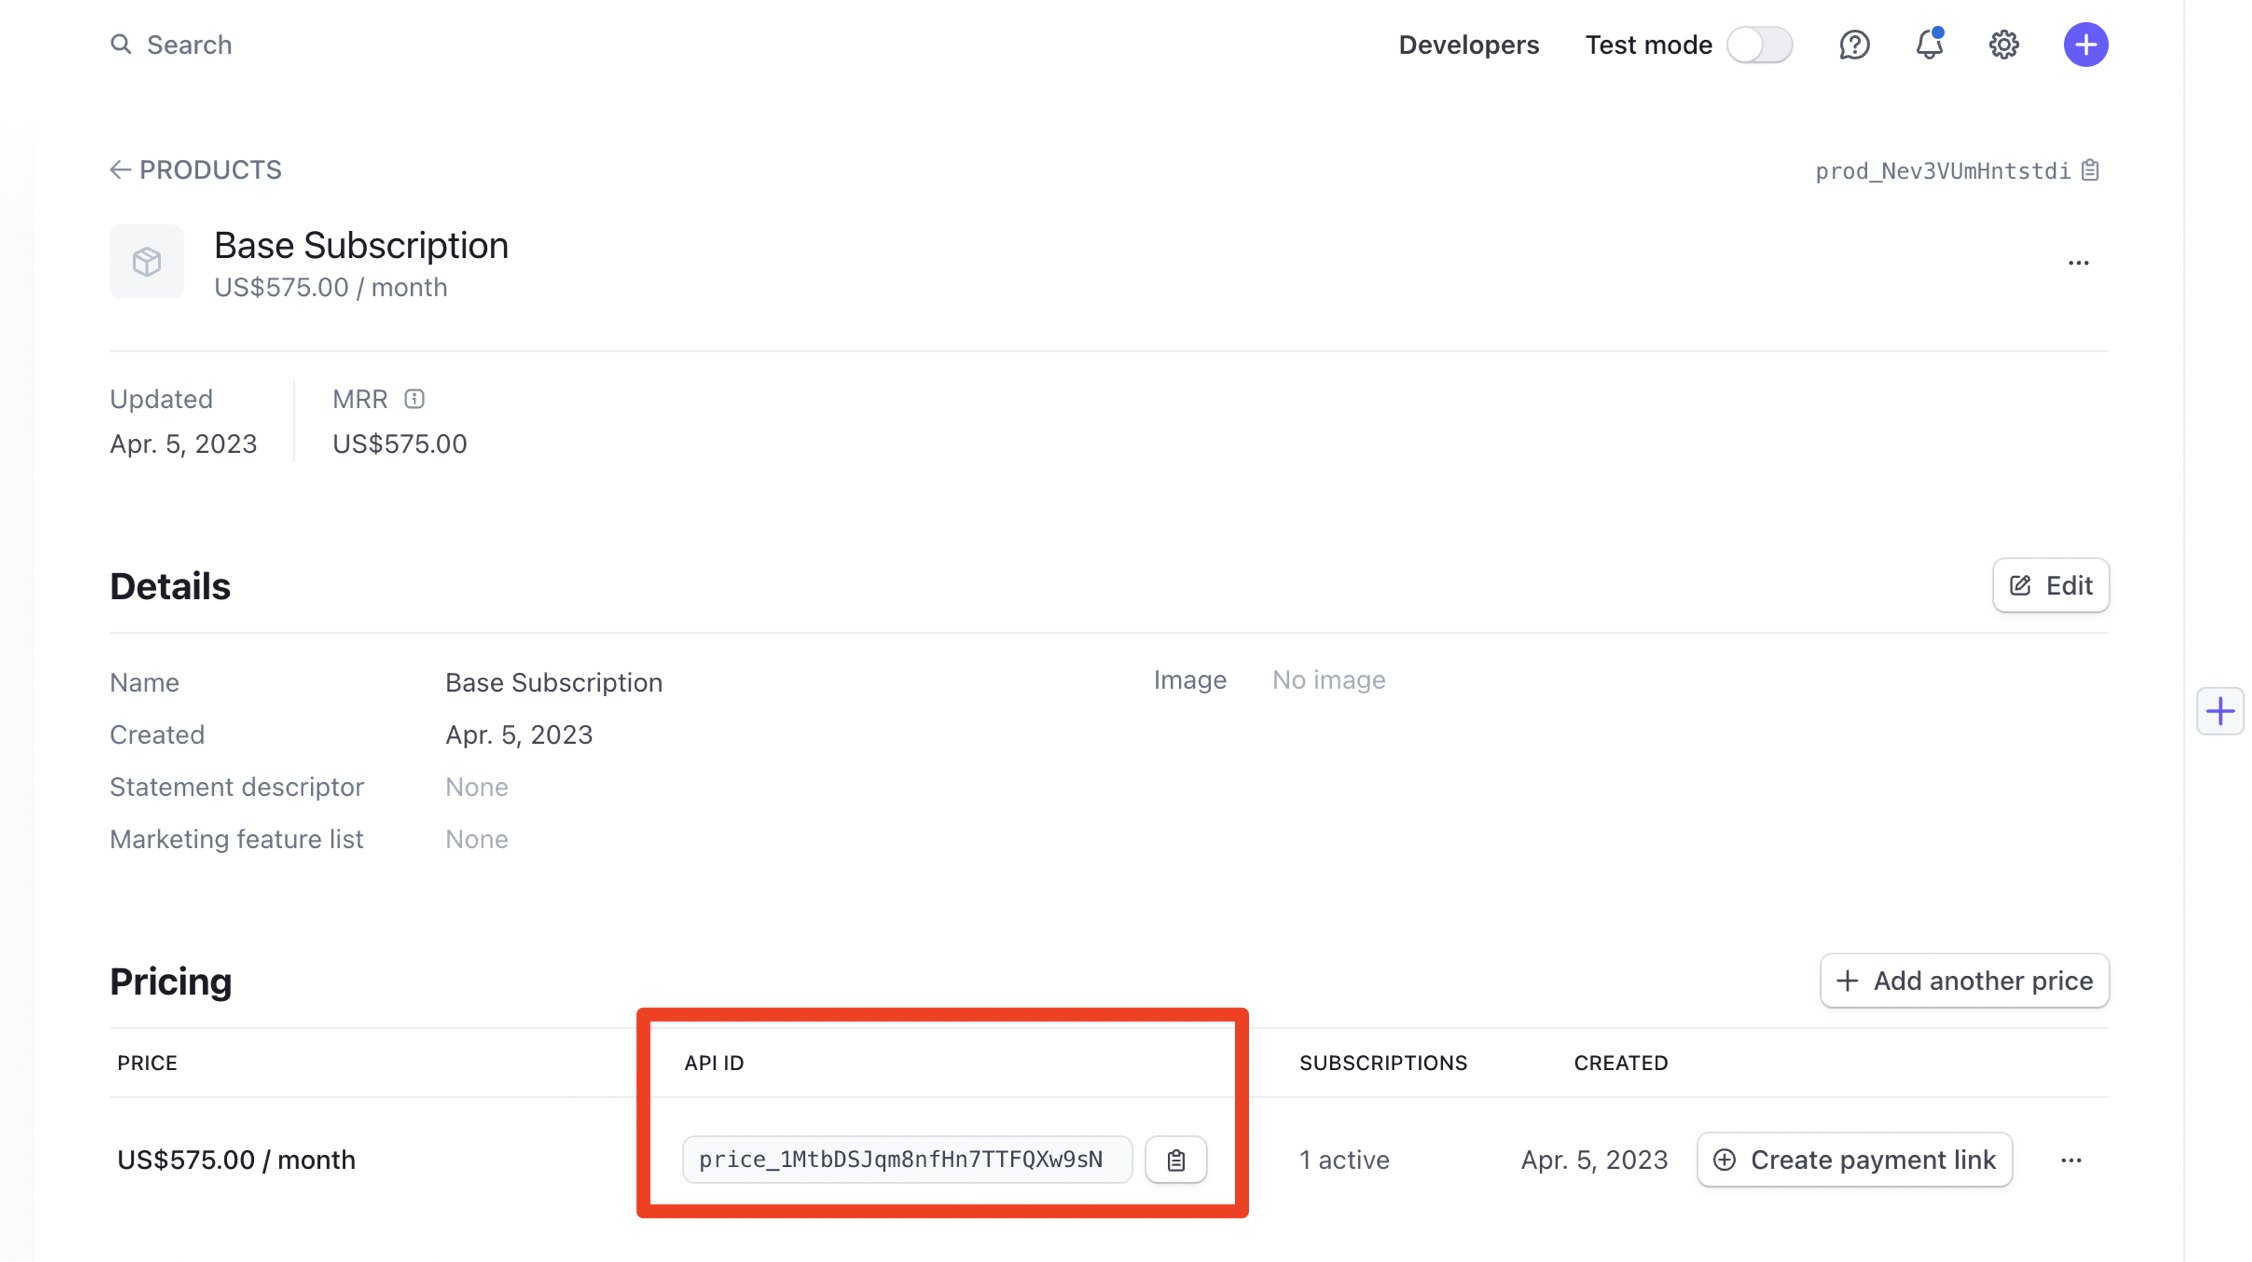Image resolution: width=2252 pixels, height=1262 pixels.
Task: Go back to PRODUCTS list
Action: point(196,170)
